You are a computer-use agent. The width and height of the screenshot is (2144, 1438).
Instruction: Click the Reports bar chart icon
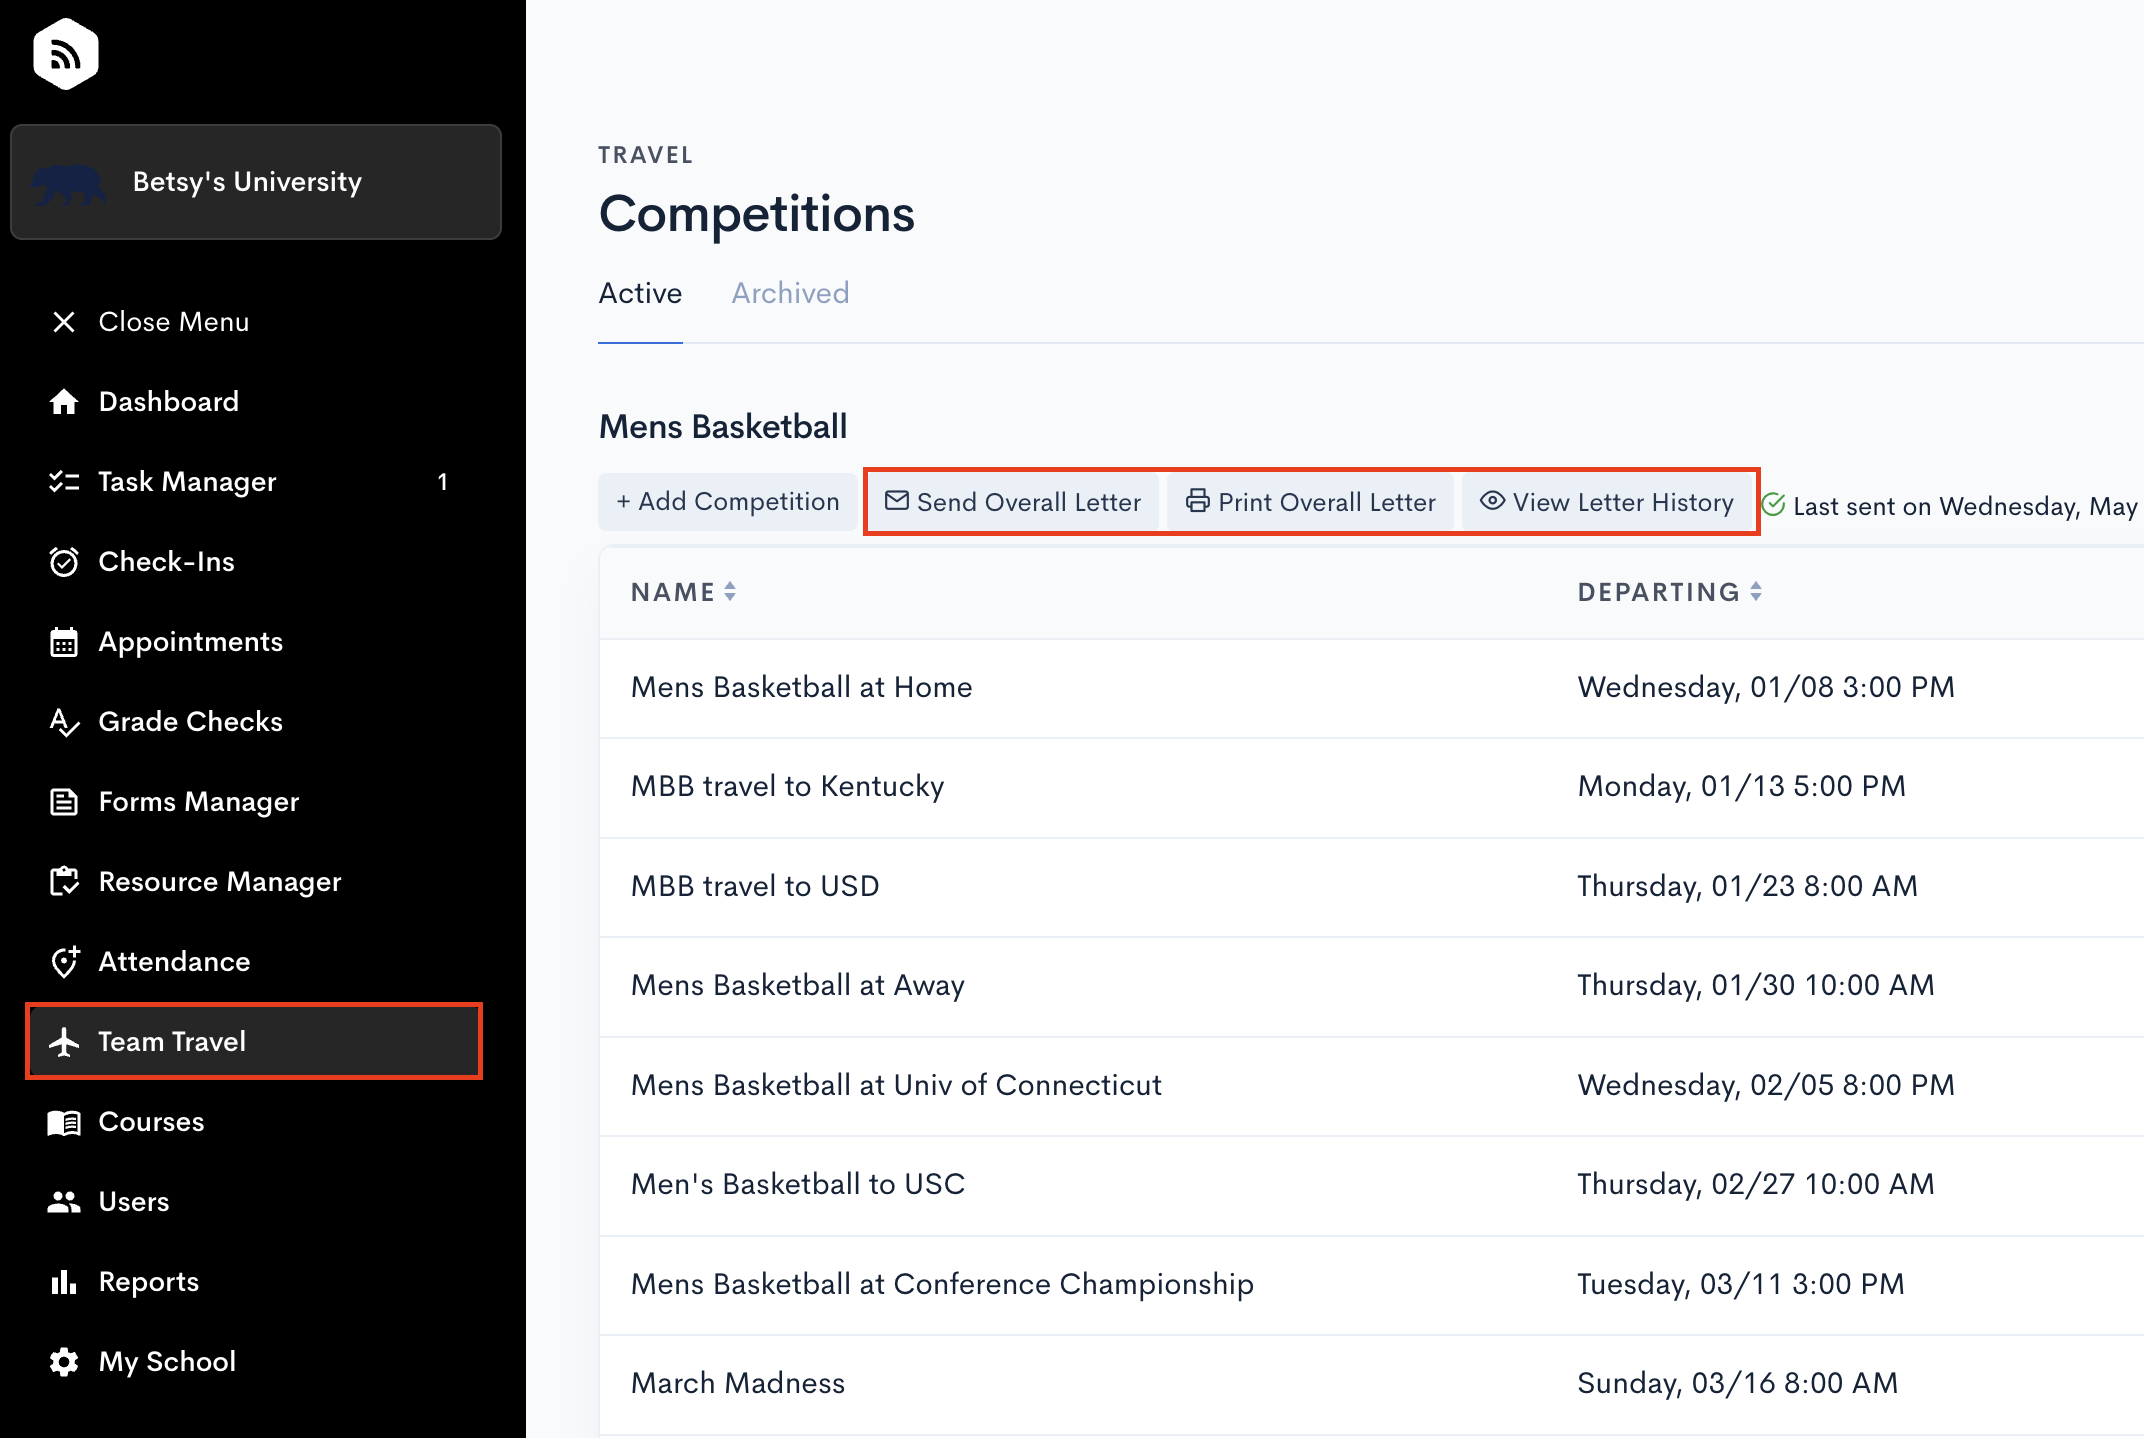pos(64,1282)
